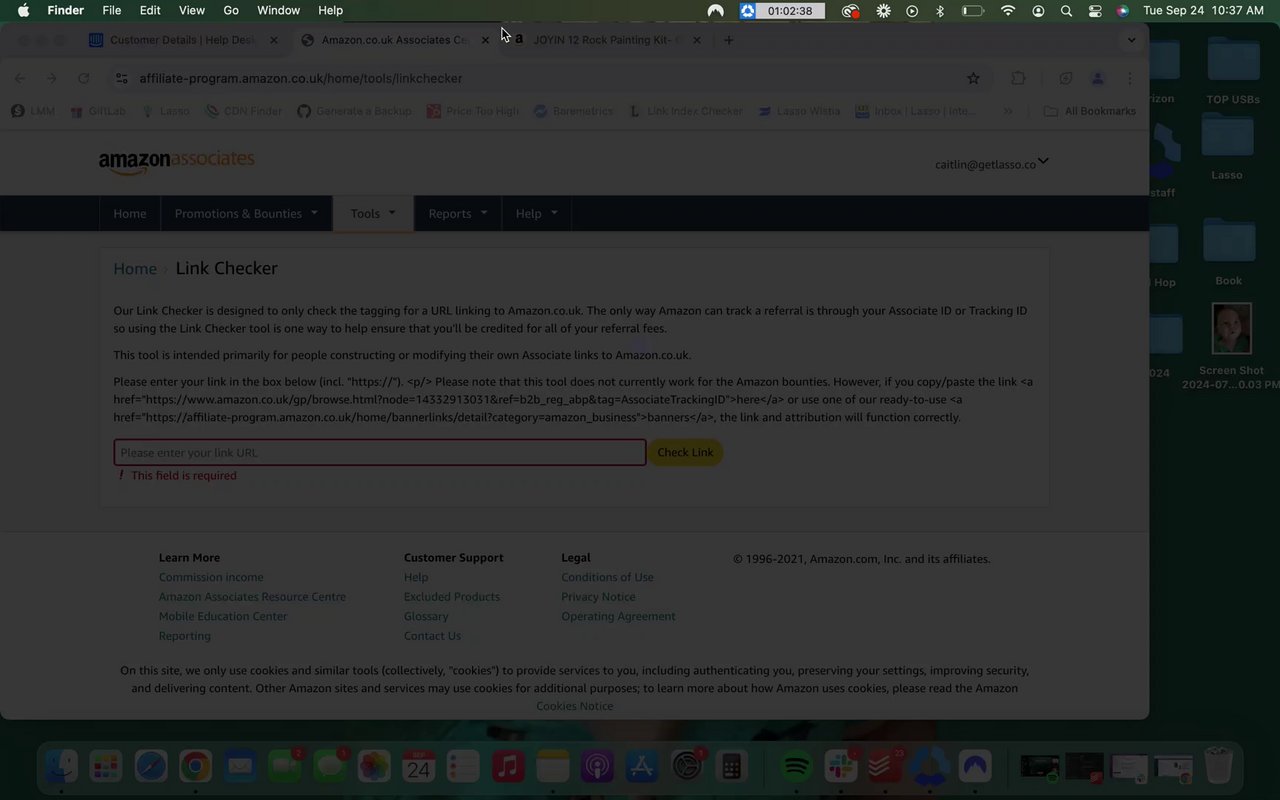
Task: Open the File menu
Action: 112,10
